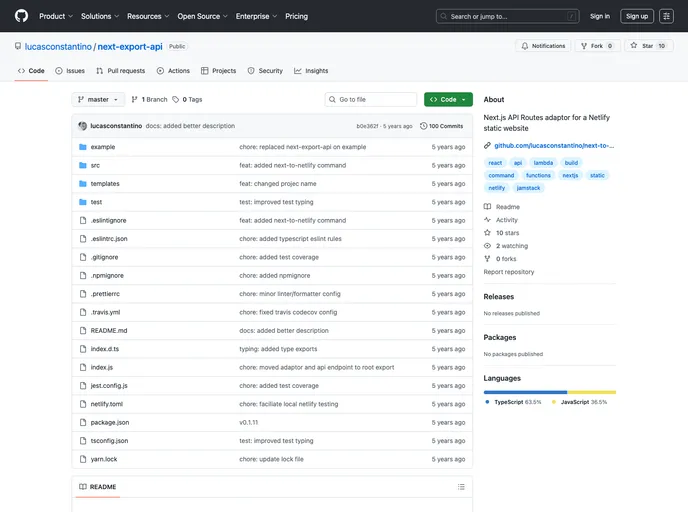Switch to the Insights tab
688x512 pixels.
(311, 71)
